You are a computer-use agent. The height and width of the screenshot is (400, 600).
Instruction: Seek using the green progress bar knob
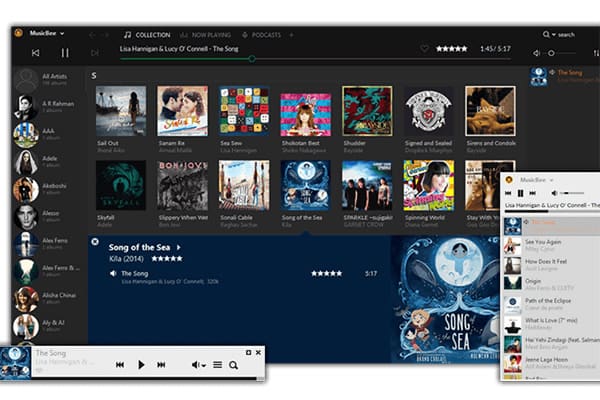252,59
